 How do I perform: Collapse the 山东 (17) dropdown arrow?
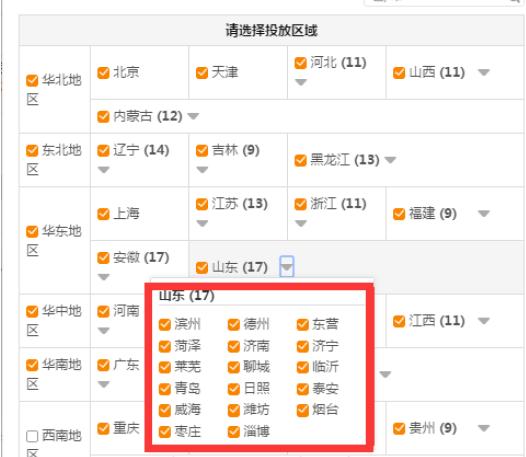[x=287, y=267]
